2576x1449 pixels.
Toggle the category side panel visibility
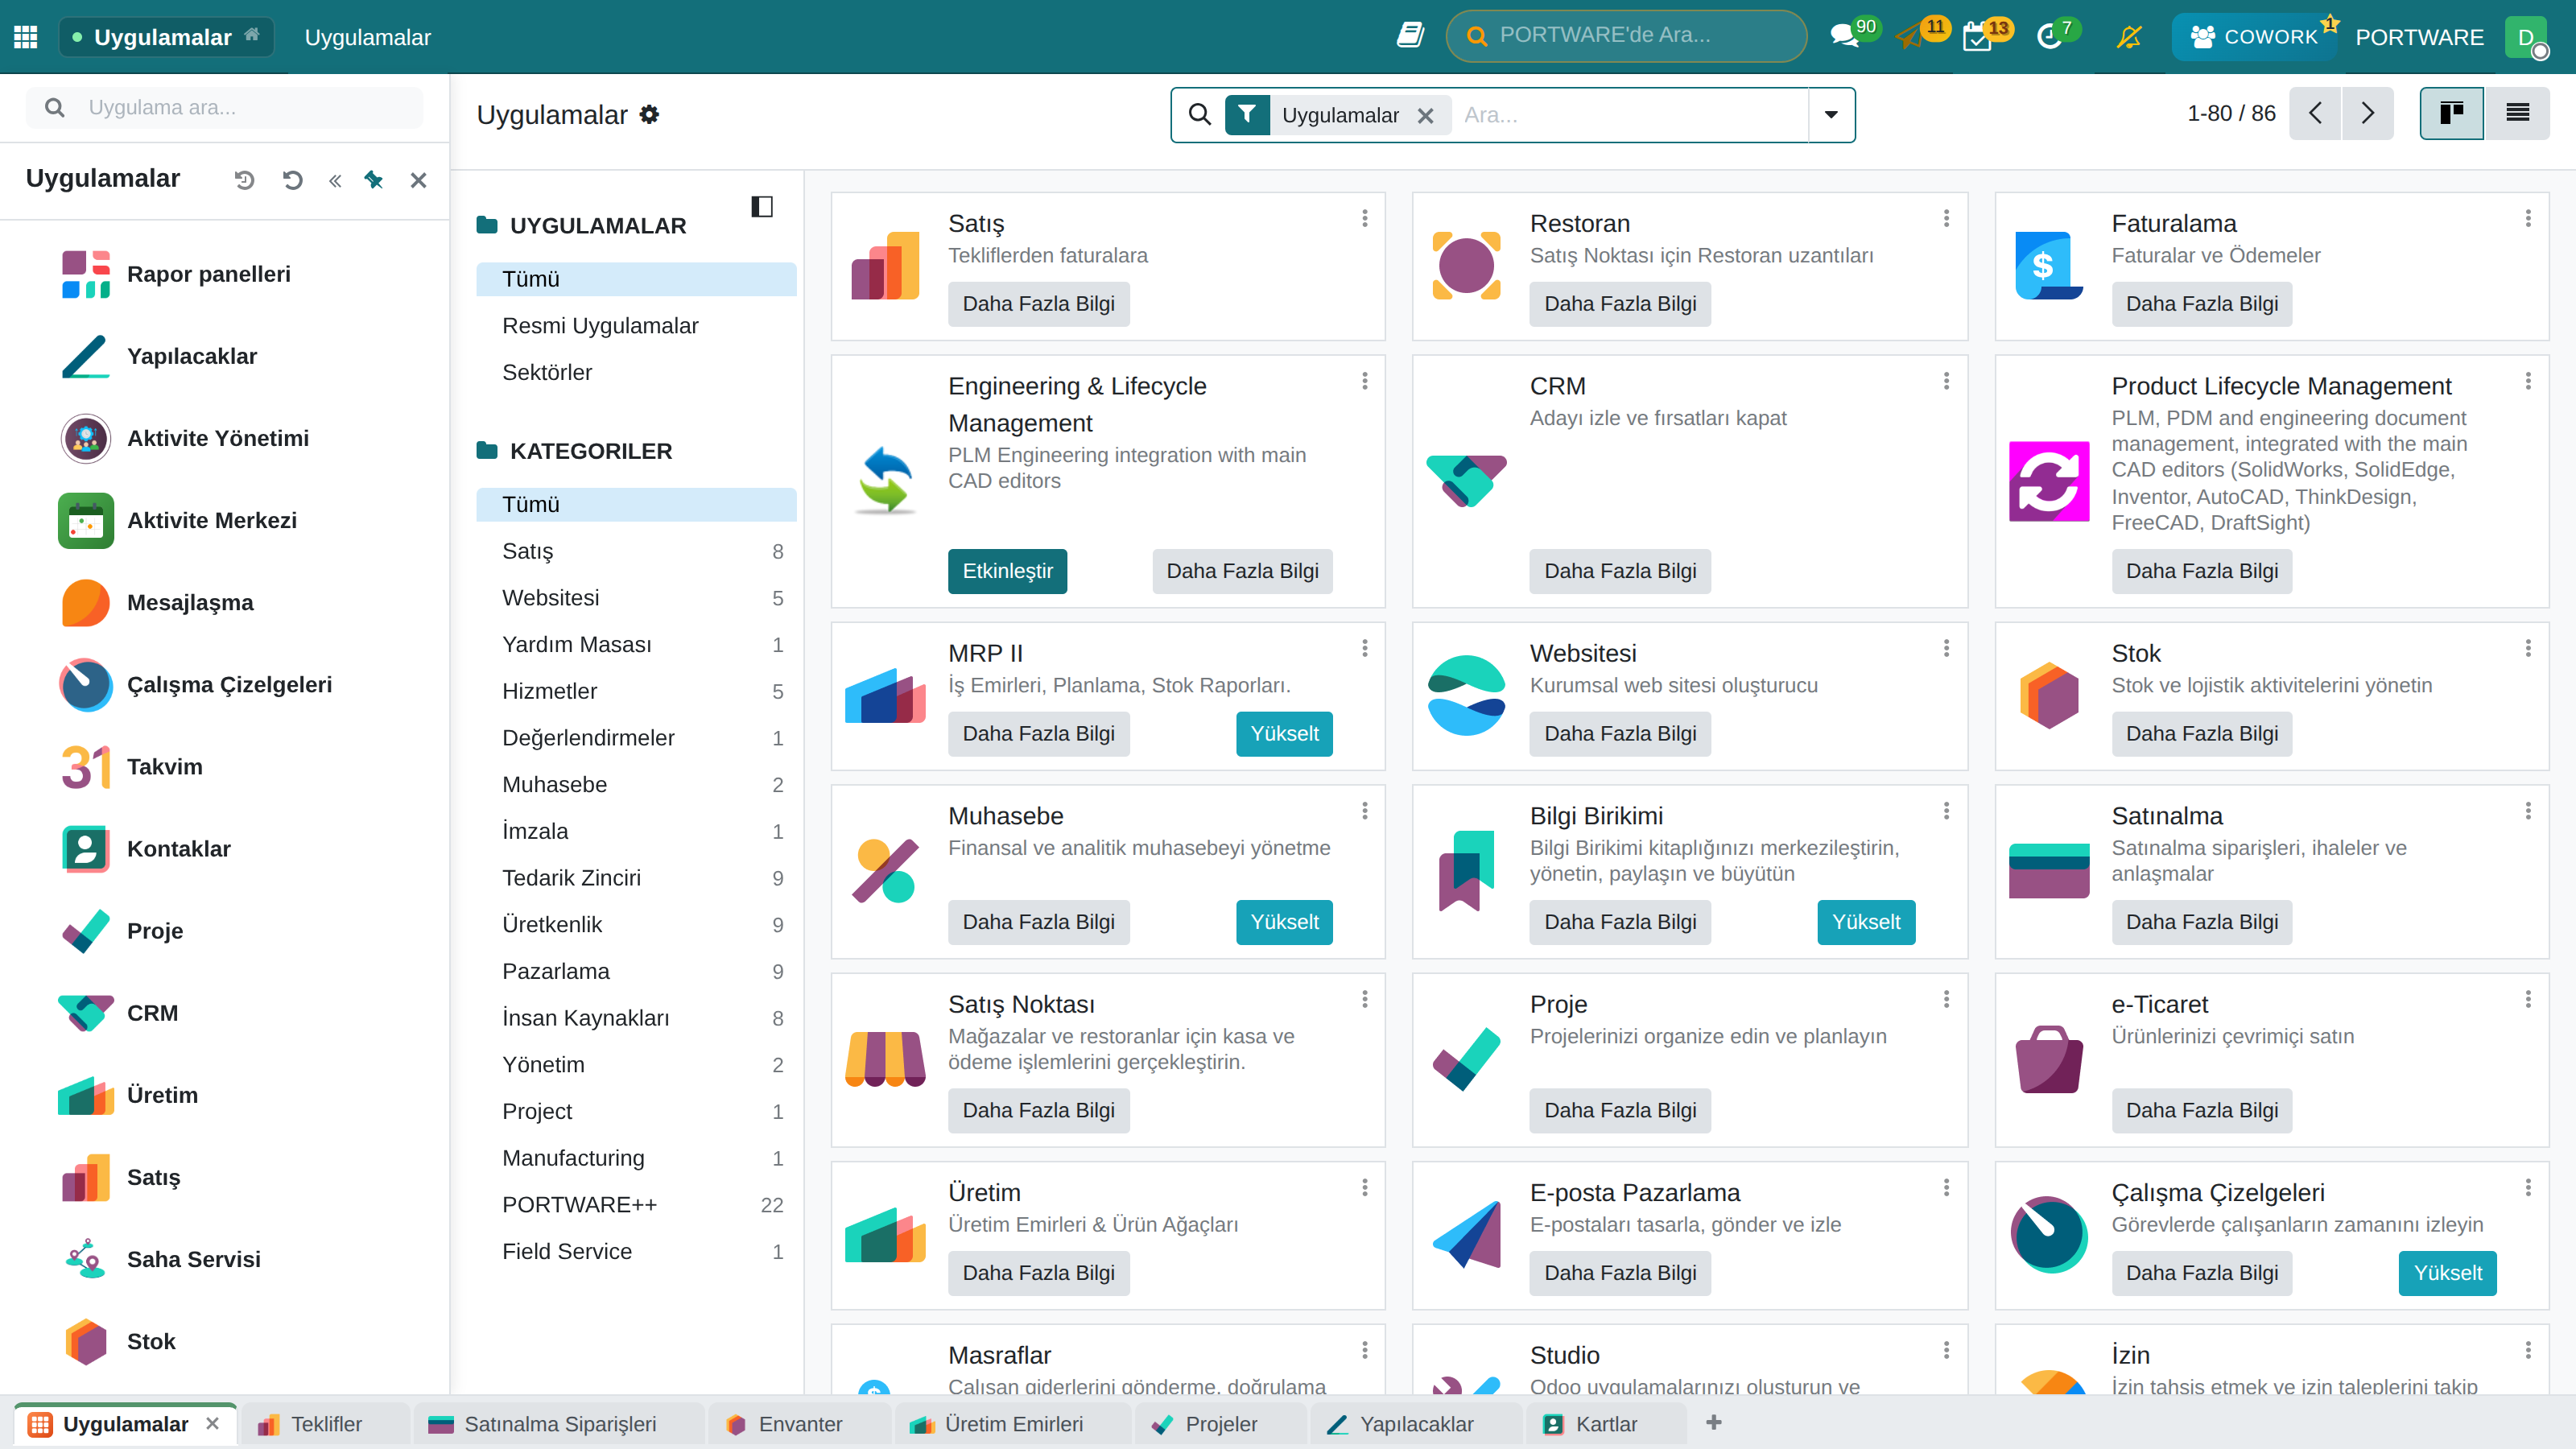pos(762,207)
